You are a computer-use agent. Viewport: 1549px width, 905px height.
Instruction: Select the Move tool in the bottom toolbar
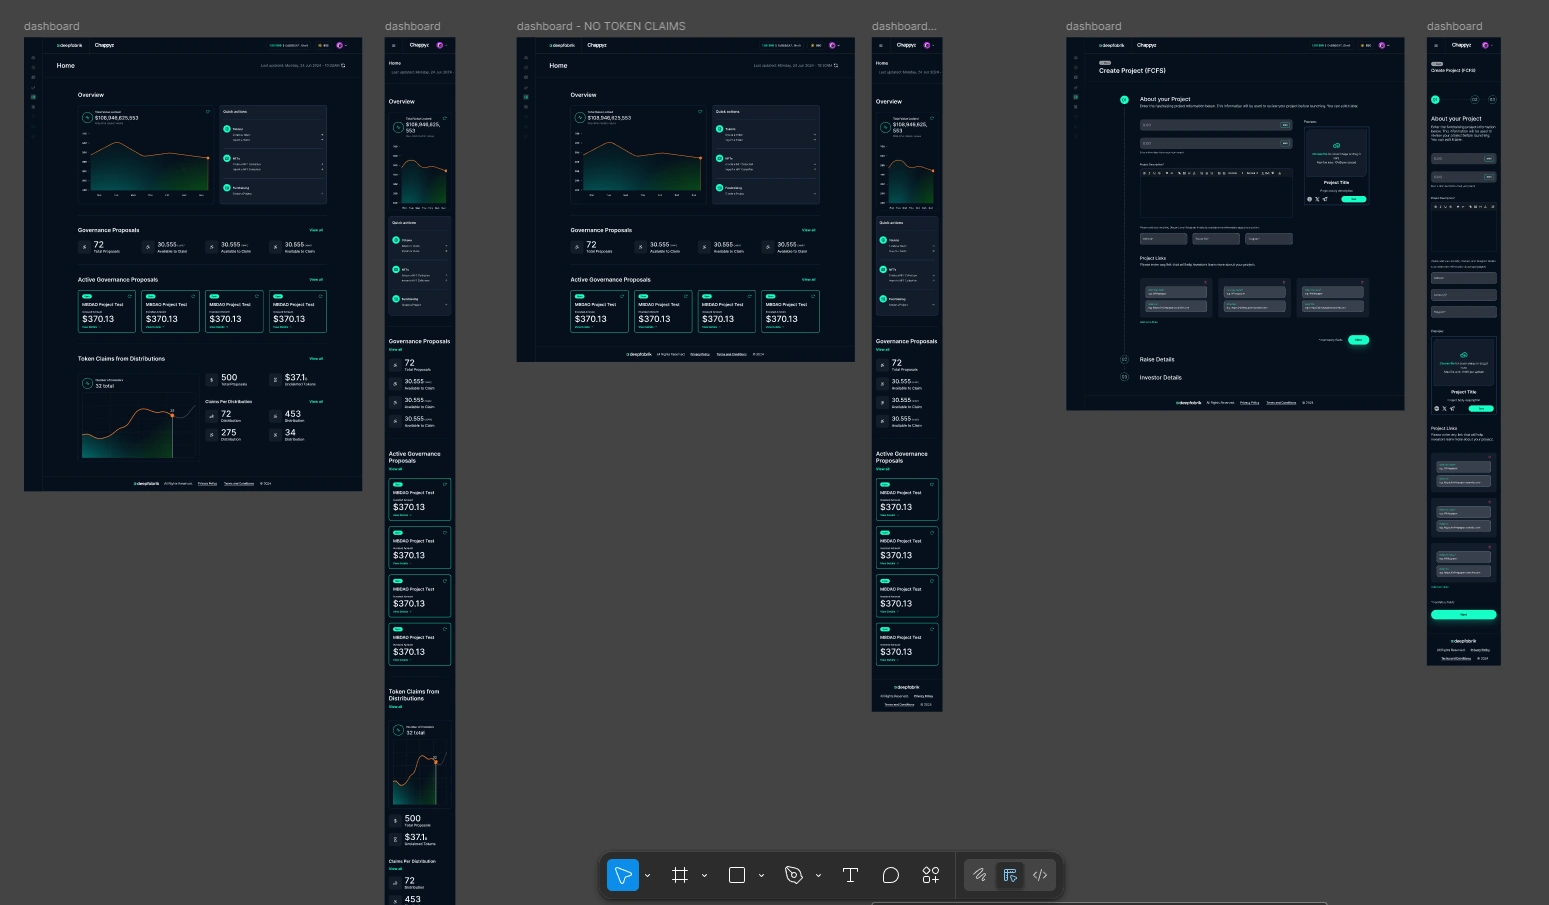click(x=623, y=875)
